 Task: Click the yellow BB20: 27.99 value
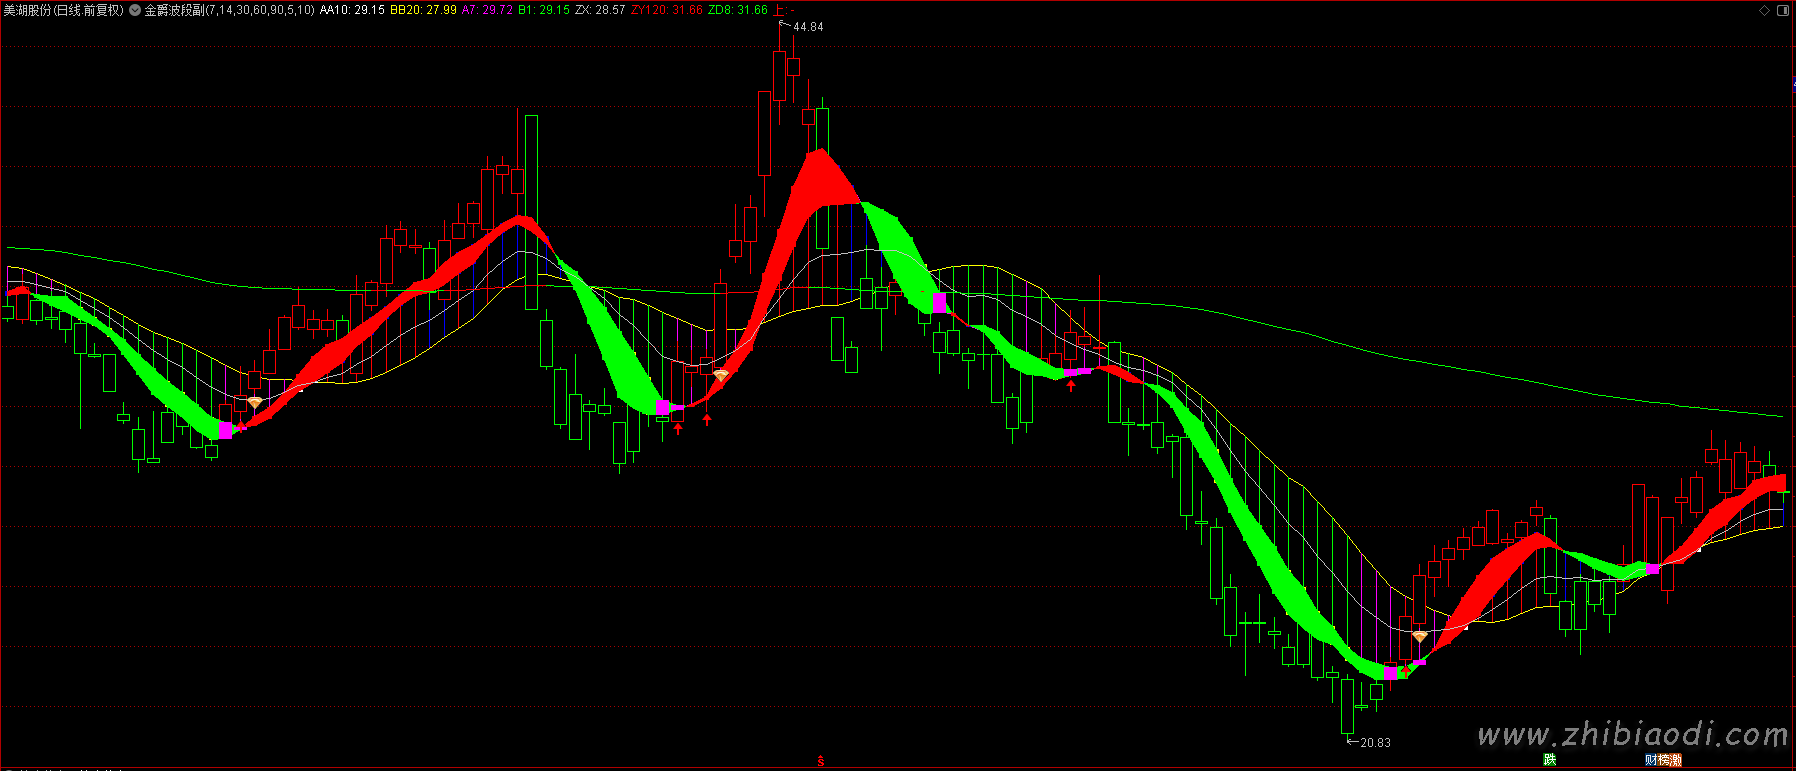[423, 10]
